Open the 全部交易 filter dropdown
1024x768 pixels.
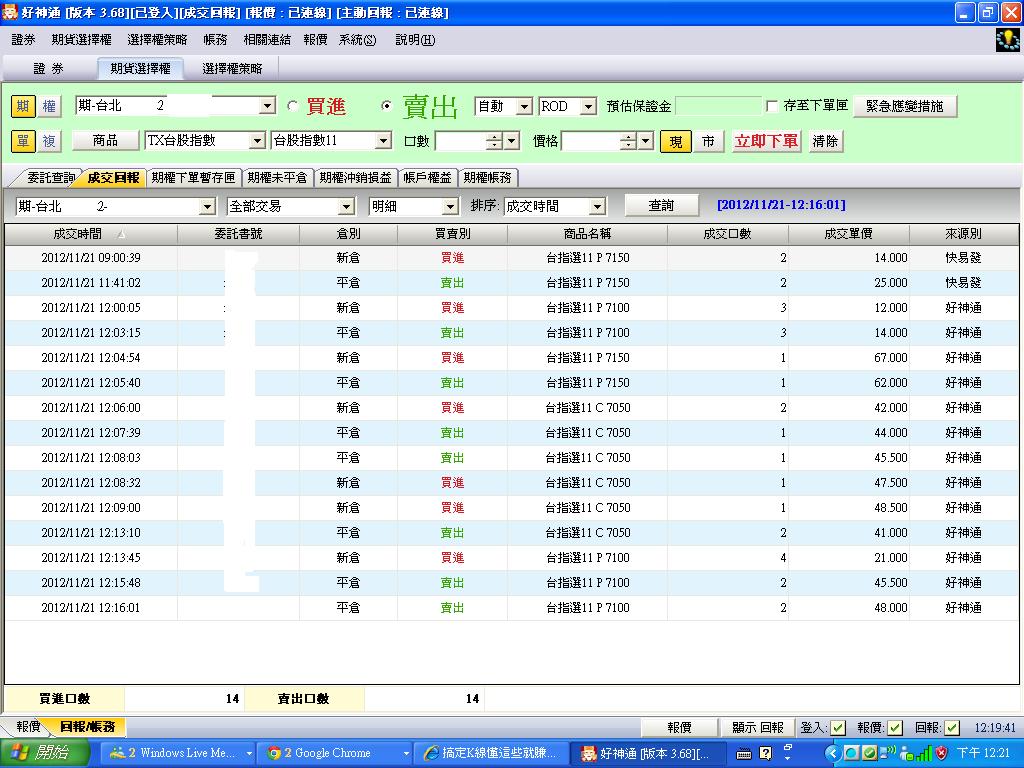346,207
